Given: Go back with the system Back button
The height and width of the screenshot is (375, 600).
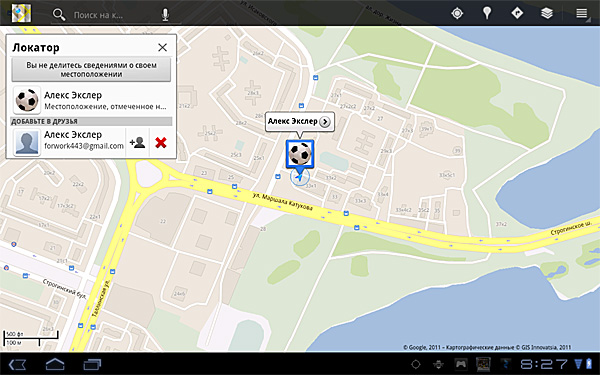Looking at the screenshot, I should coord(18,364).
